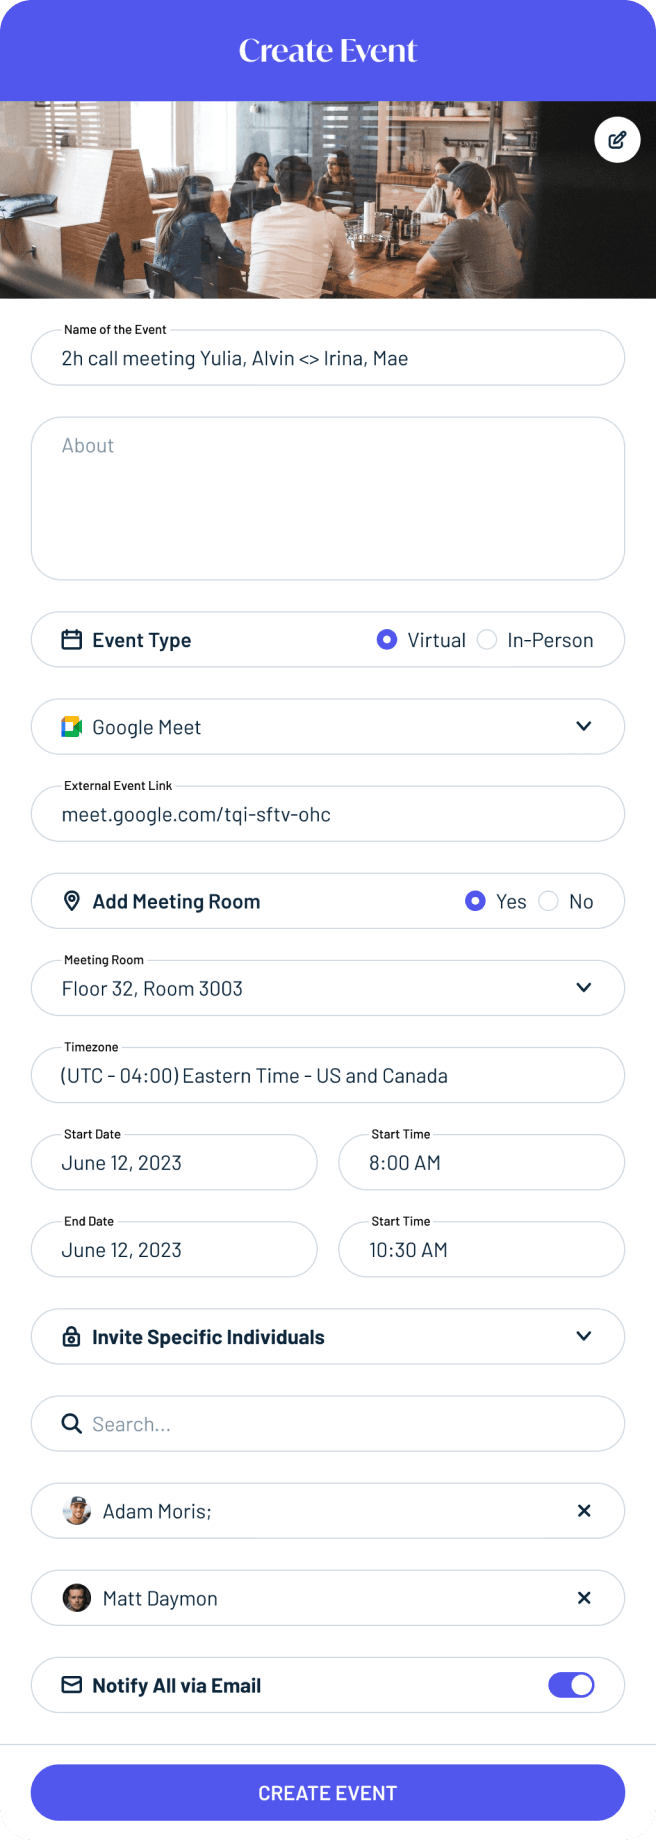Viewport: 656px width, 1840px height.
Task: Toggle Notify All via Email switch
Action: pos(571,1685)
